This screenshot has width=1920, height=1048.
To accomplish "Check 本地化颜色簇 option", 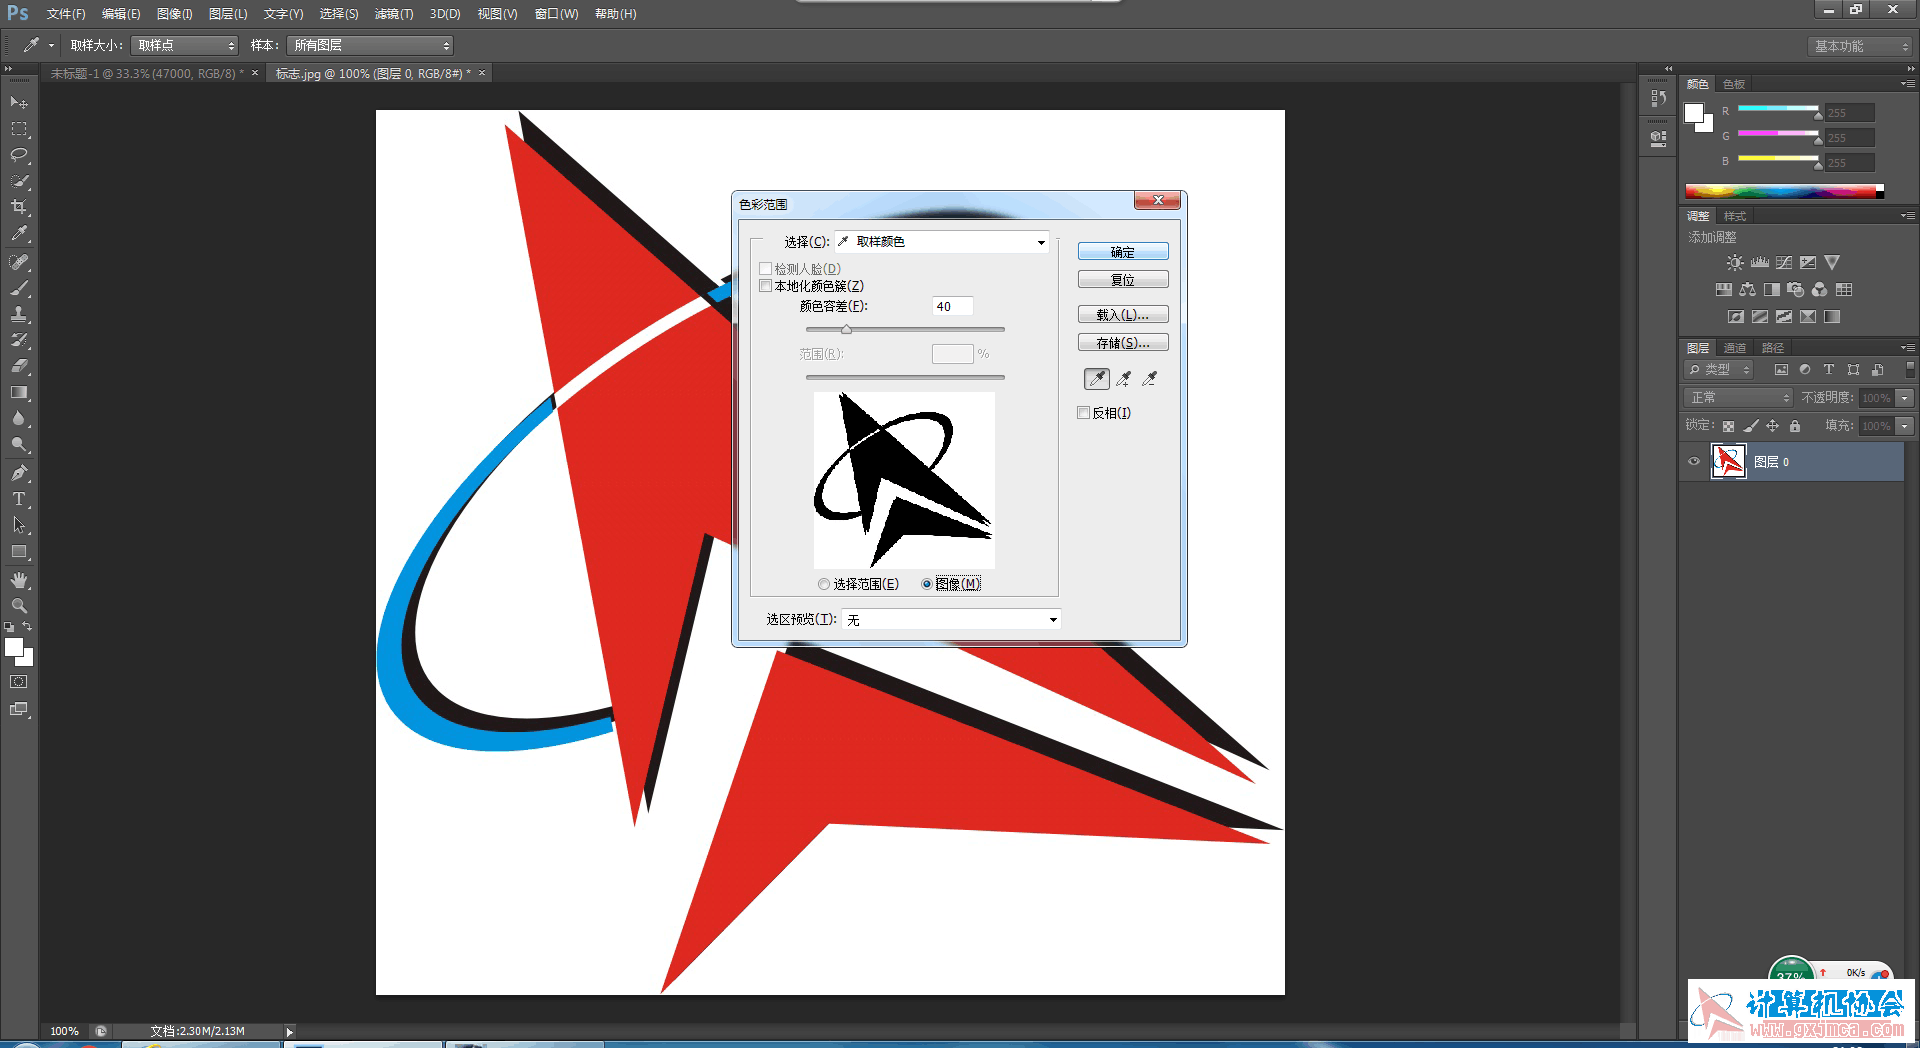I will 766,286.
